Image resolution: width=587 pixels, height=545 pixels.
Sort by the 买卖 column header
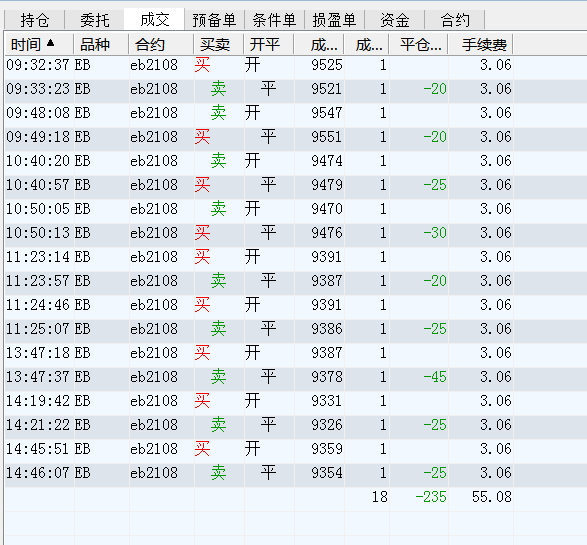(x=219, y=45)
